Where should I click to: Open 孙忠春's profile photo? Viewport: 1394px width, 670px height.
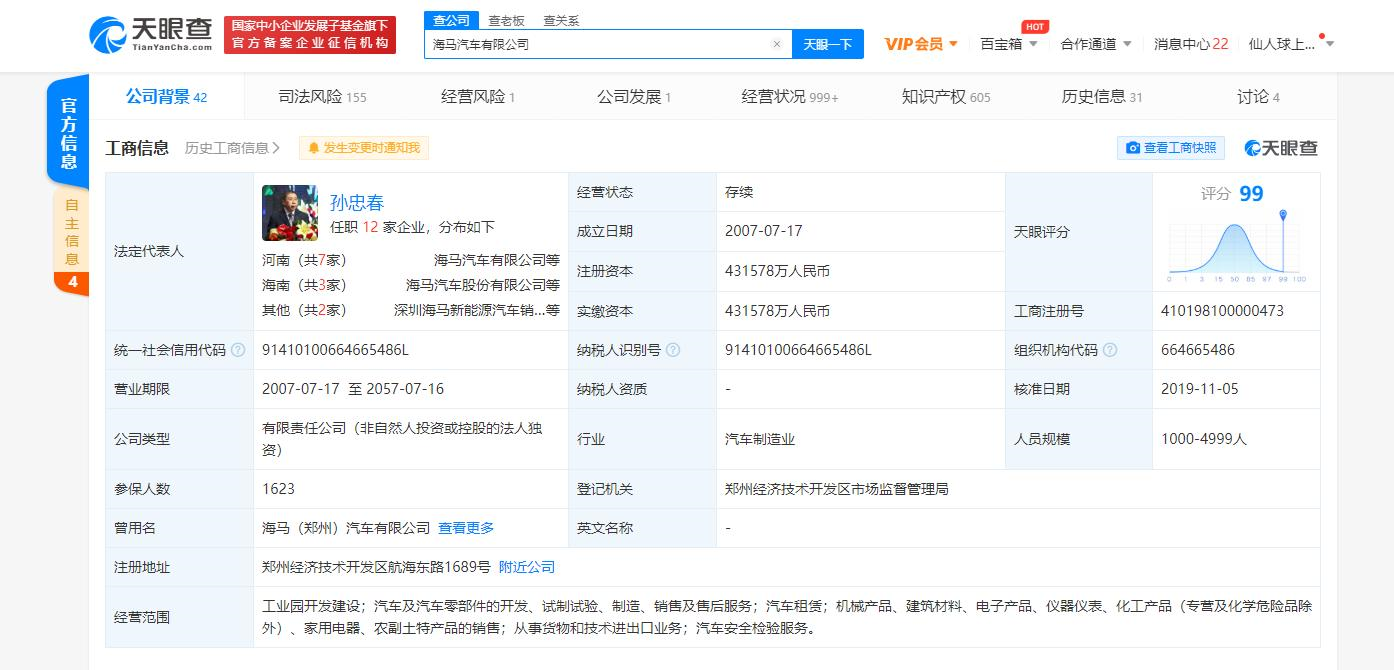290,213
